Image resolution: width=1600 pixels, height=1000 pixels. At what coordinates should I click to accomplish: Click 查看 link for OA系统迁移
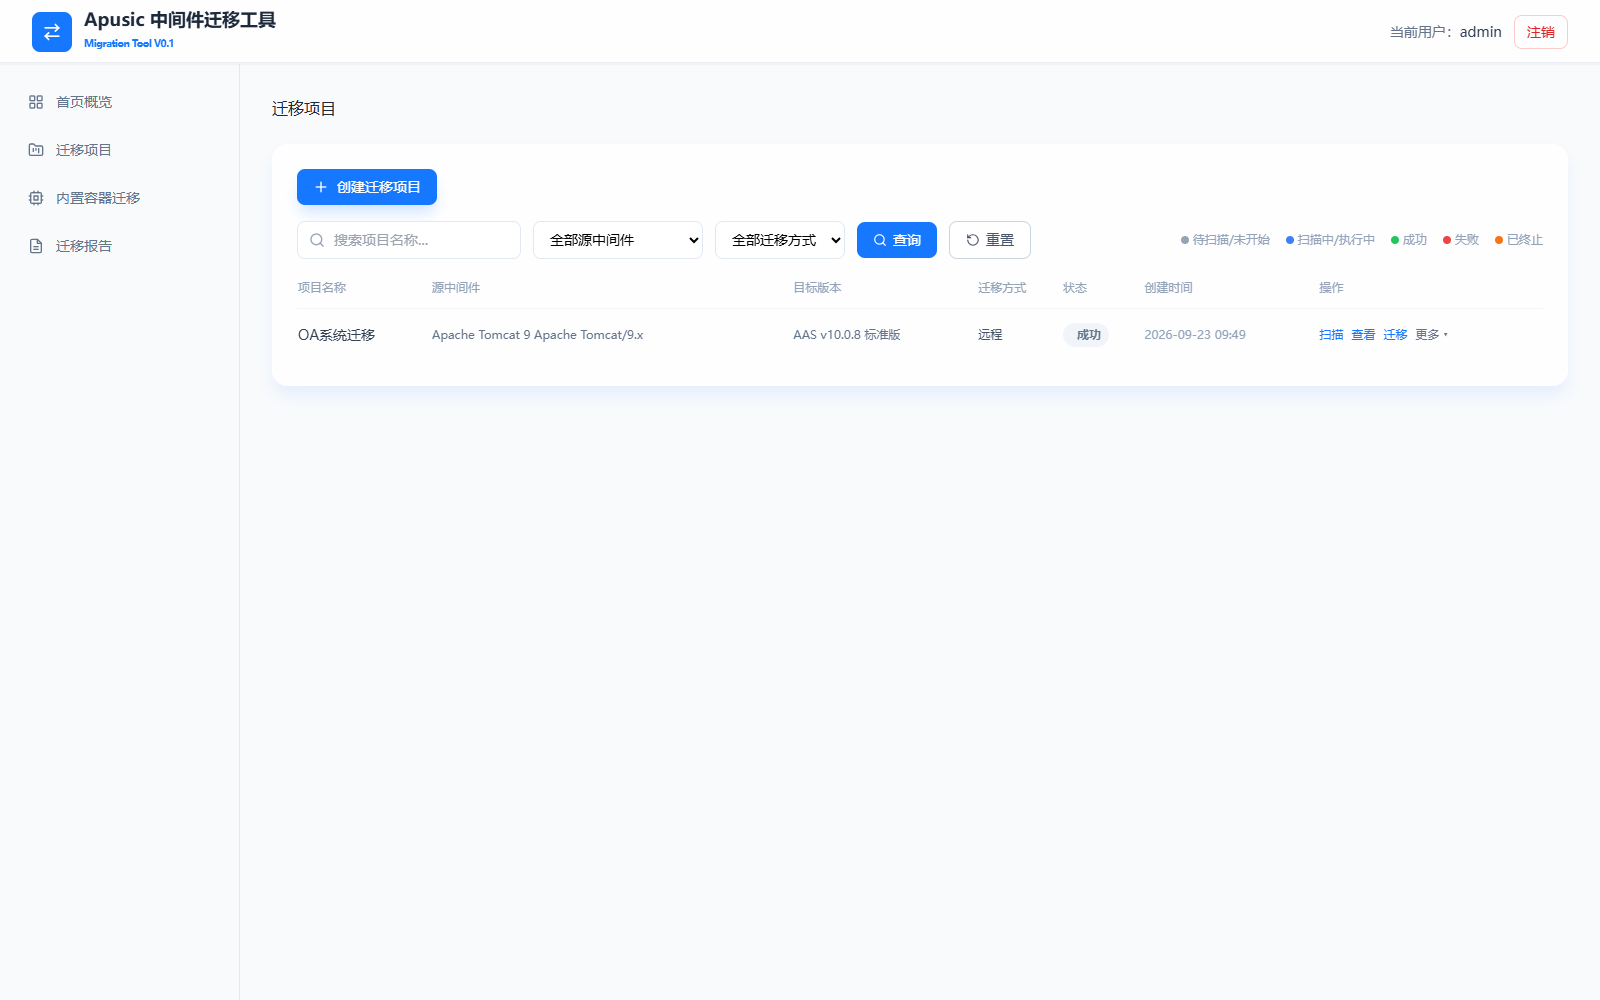(1363, 335)
